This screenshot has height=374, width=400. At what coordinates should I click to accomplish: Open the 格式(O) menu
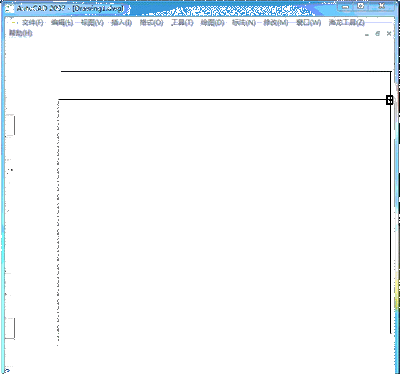151,23
